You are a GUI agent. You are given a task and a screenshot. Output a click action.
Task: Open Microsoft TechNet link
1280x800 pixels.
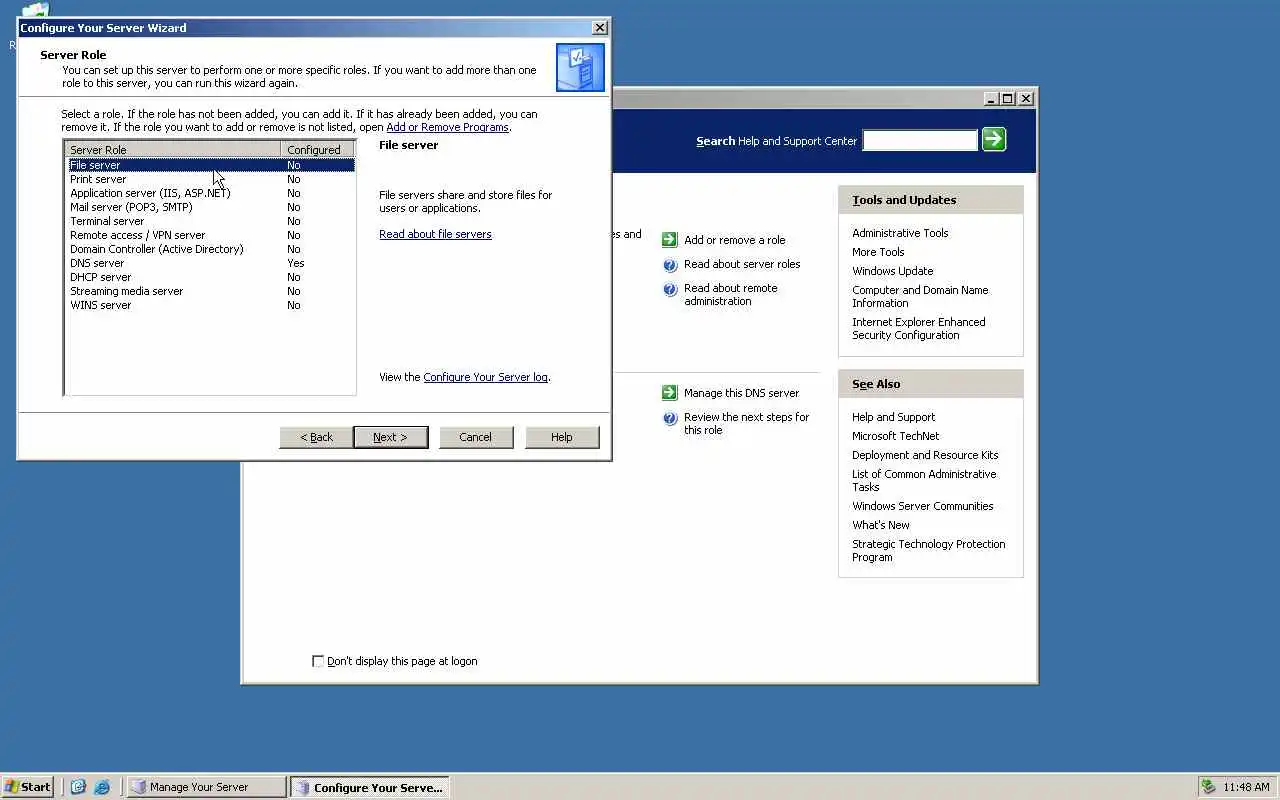[895, 436]
